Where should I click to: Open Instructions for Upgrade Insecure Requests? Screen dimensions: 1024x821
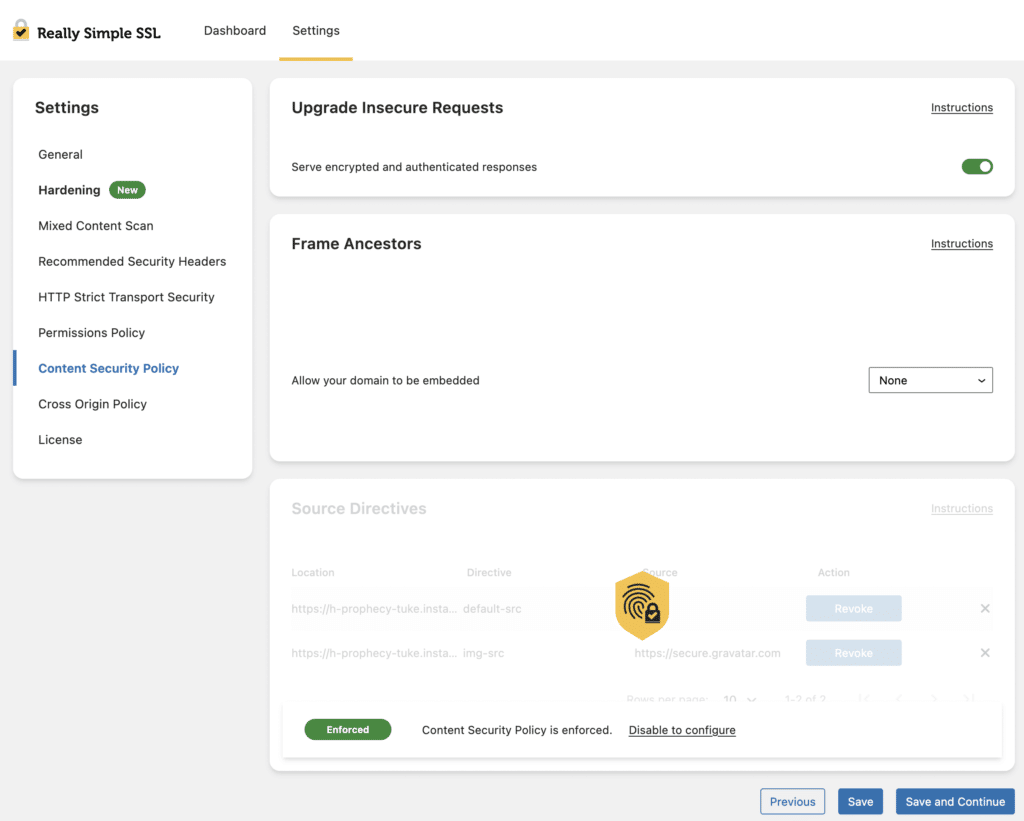(962, 108)
